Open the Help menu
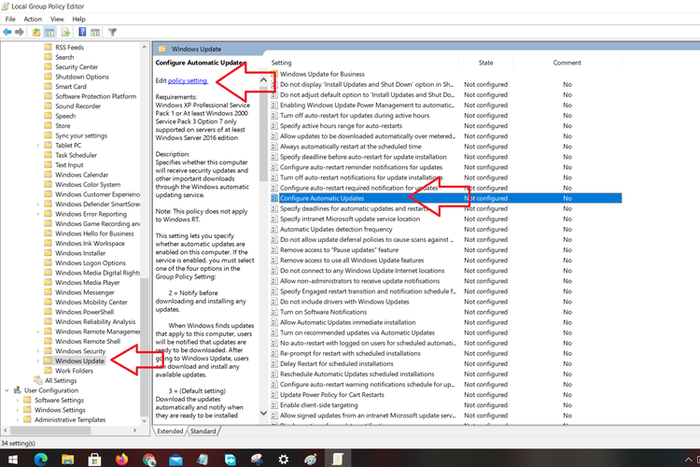 pyautogui.click(x=79, y=19)
